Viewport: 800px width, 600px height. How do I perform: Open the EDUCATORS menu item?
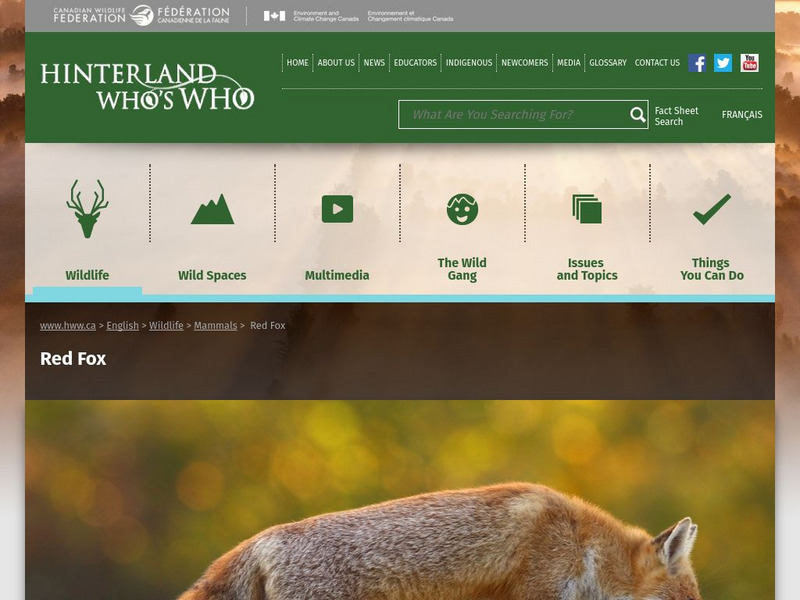(417, 62)
